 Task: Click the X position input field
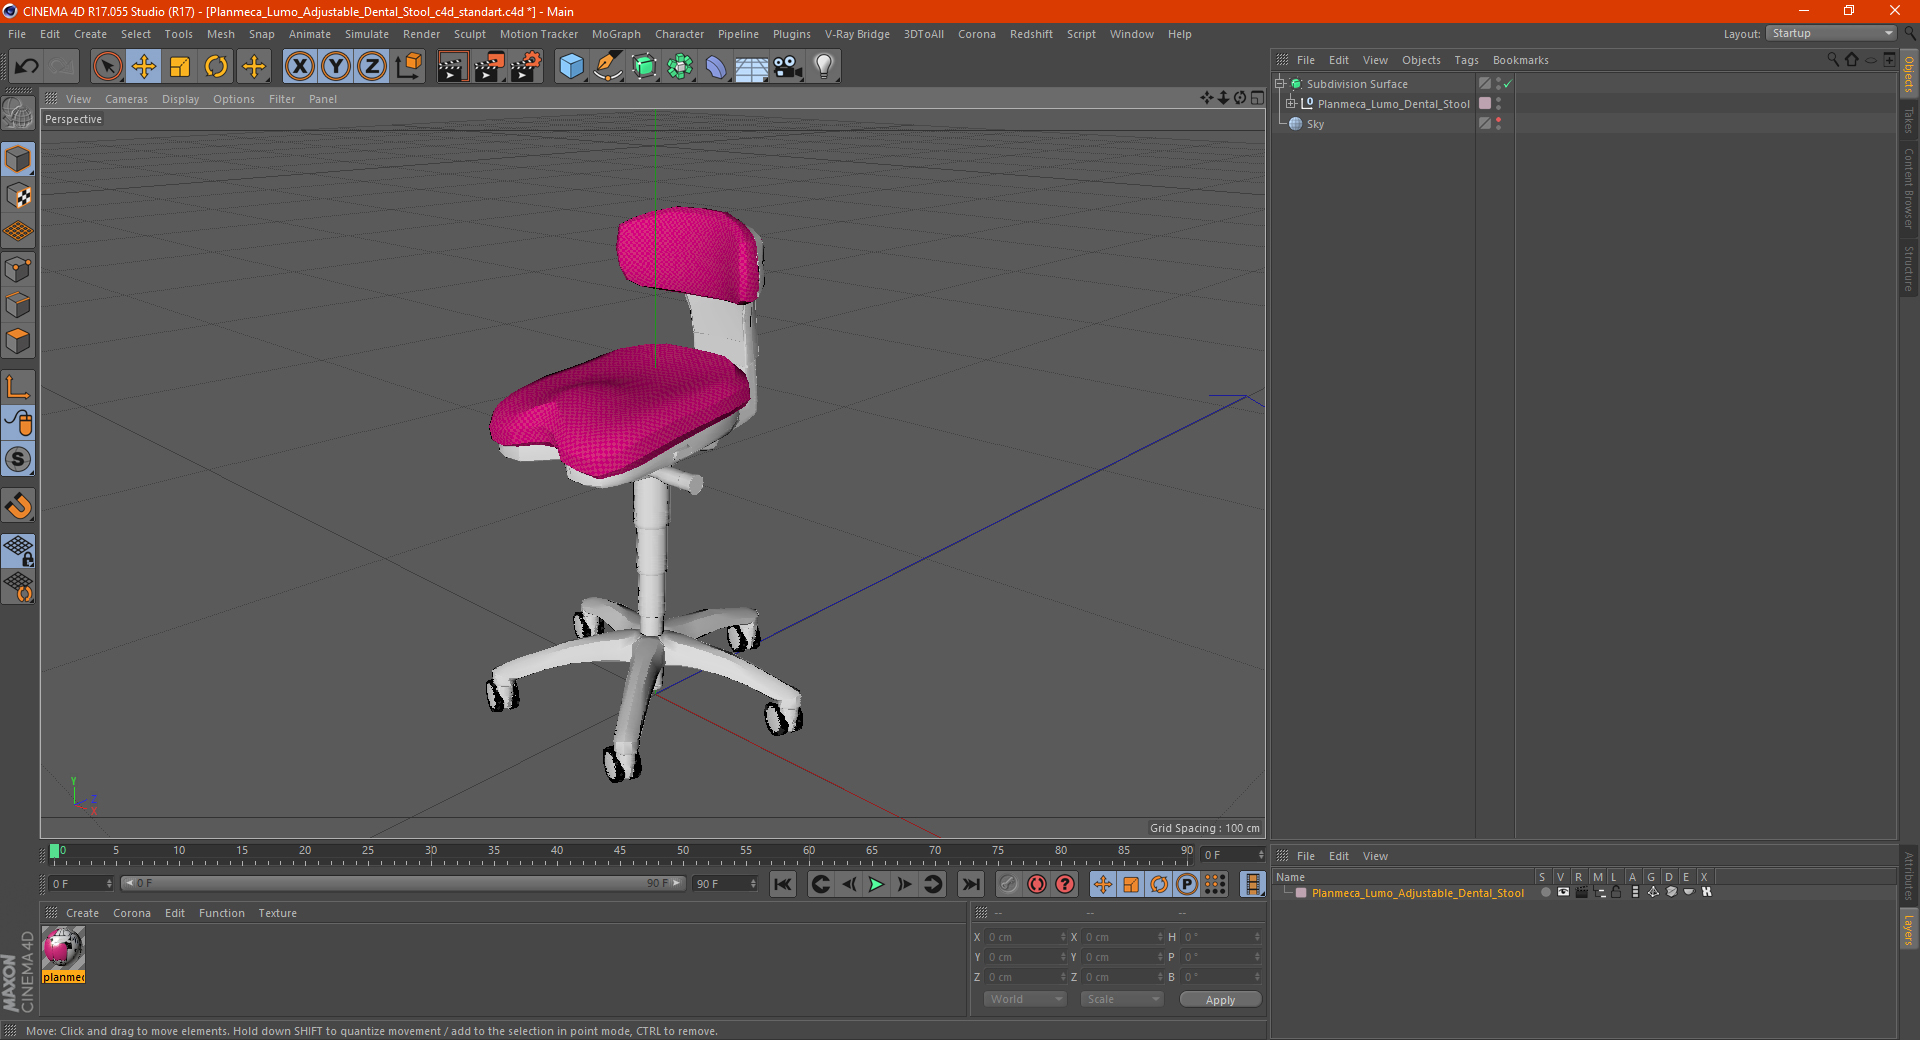(x=1026, y=937)
